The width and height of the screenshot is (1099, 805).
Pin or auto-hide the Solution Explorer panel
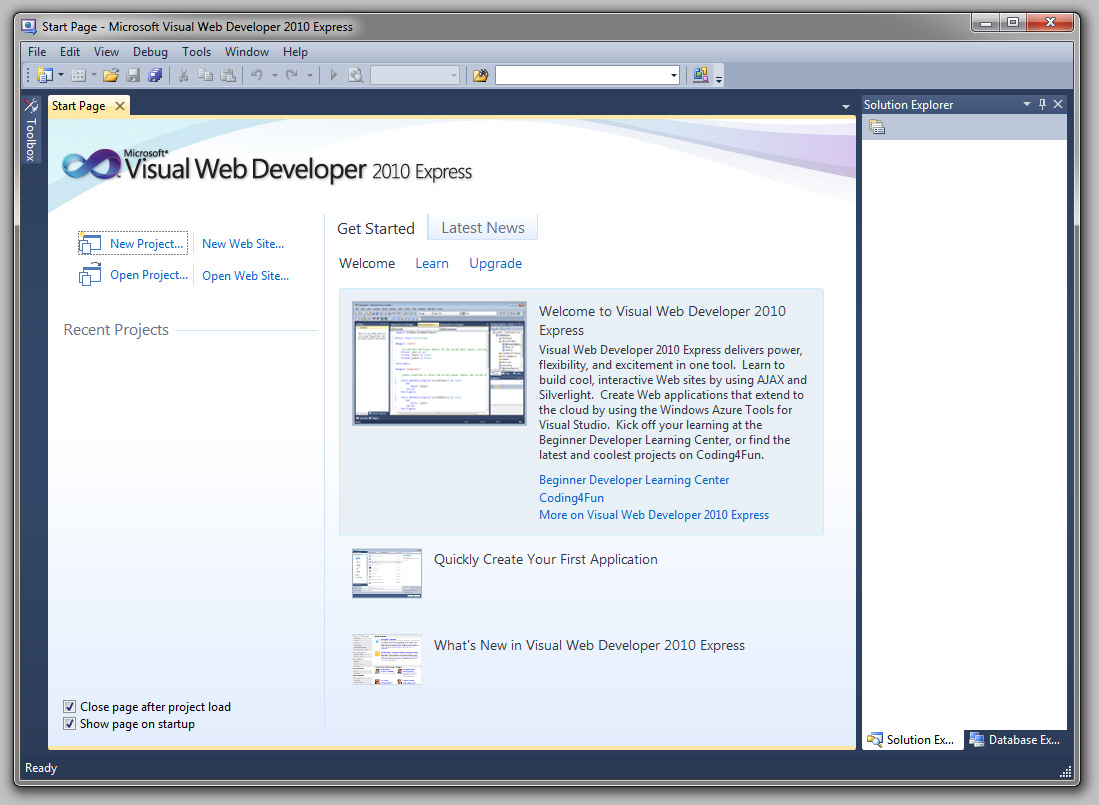1042,104
